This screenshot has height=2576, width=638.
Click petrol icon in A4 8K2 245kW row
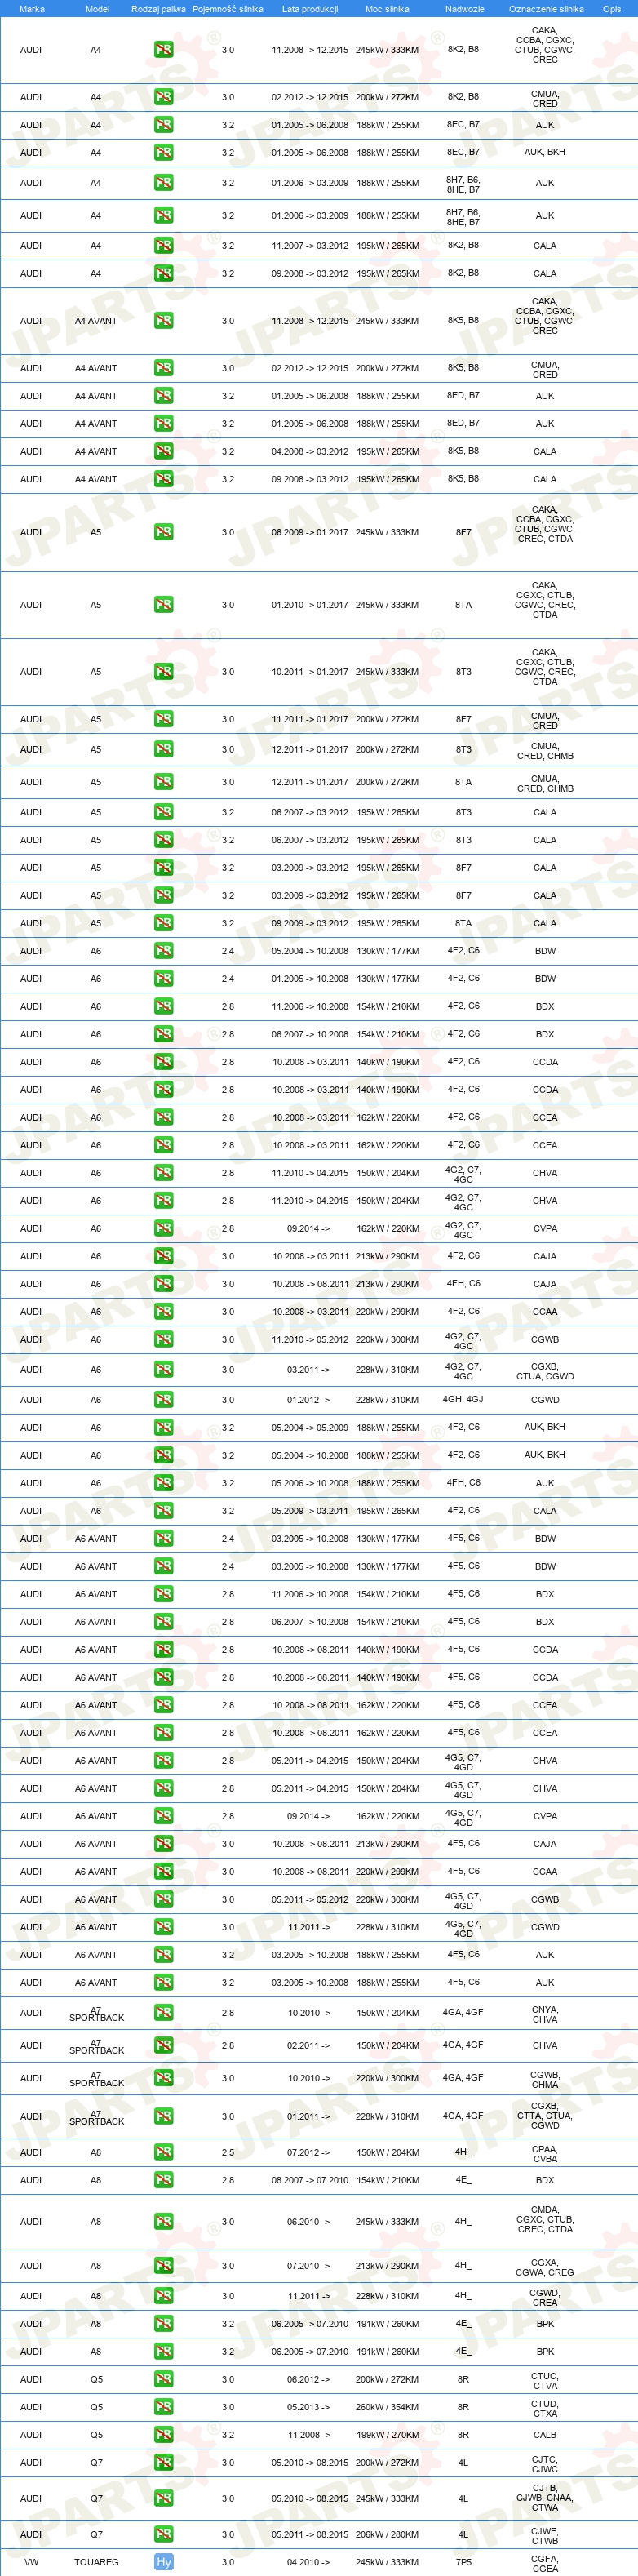pos(163,49)
